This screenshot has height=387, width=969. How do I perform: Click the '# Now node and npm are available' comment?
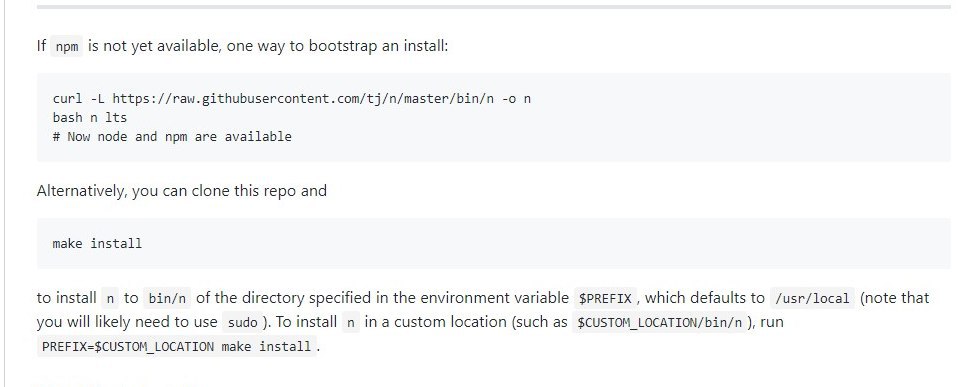[x=172, y=136]
